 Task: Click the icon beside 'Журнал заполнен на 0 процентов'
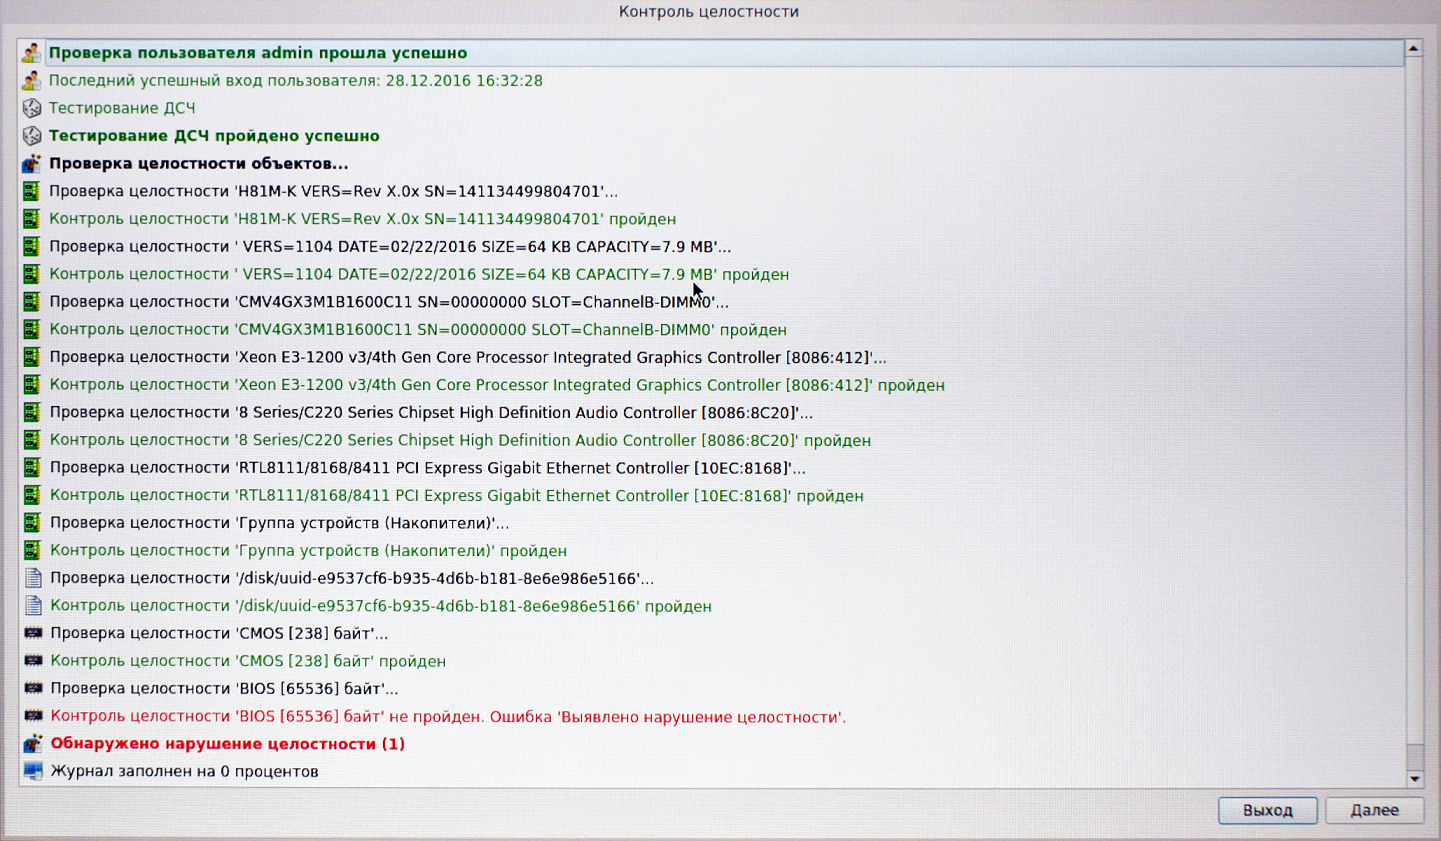point(33,772)
